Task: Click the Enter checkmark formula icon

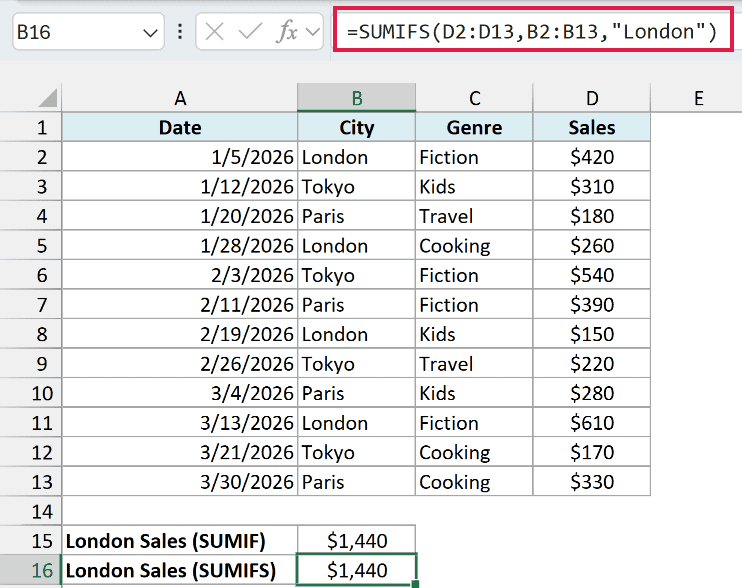Action: 250,32
